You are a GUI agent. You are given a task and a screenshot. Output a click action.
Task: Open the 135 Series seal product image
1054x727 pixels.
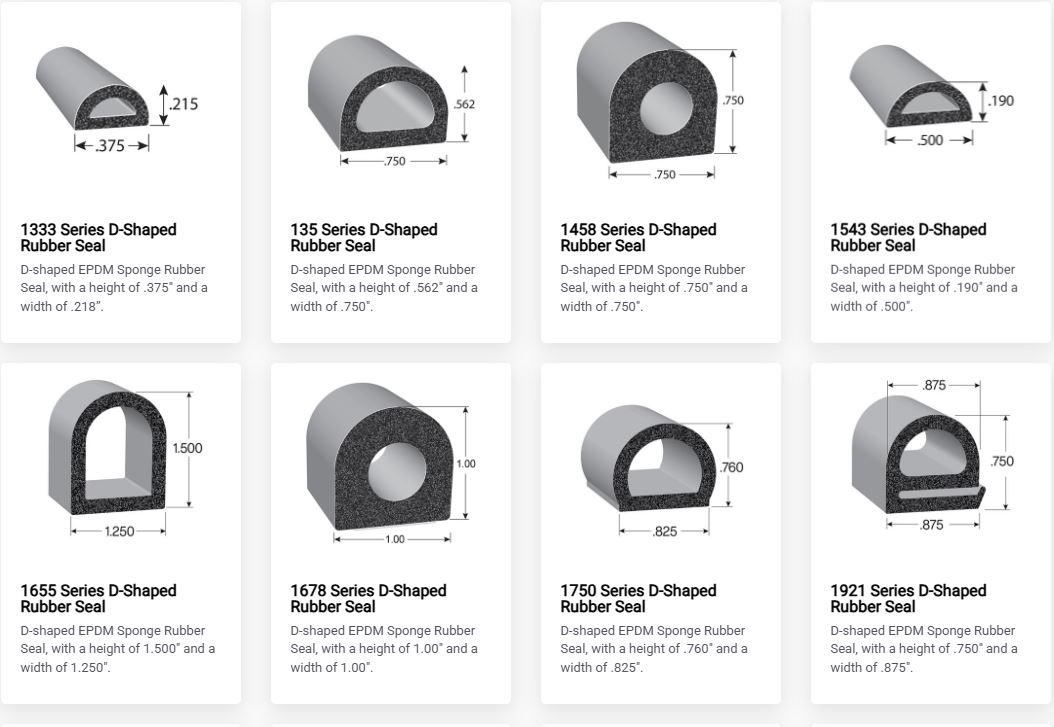(392, 101)
